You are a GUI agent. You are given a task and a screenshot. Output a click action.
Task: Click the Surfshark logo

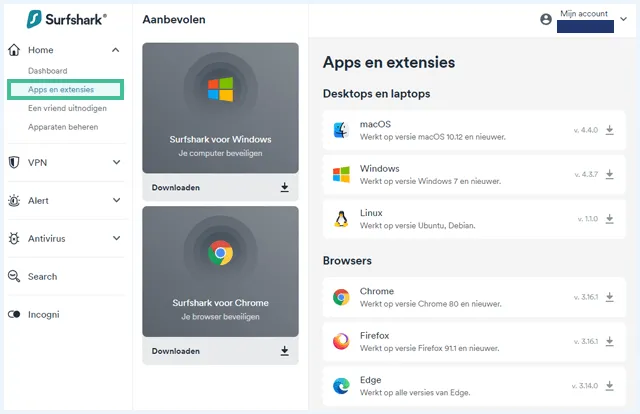point(67,19)
